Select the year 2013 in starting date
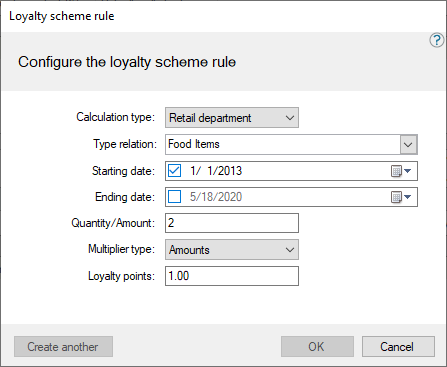447x367 pixels. pos(230,171)
